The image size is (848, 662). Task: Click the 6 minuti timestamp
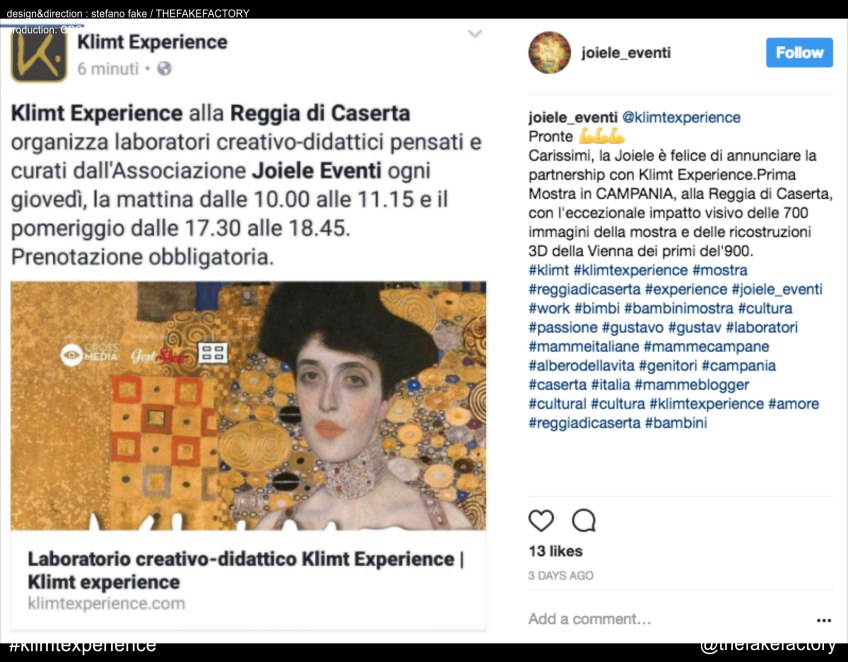pos(108,69)
